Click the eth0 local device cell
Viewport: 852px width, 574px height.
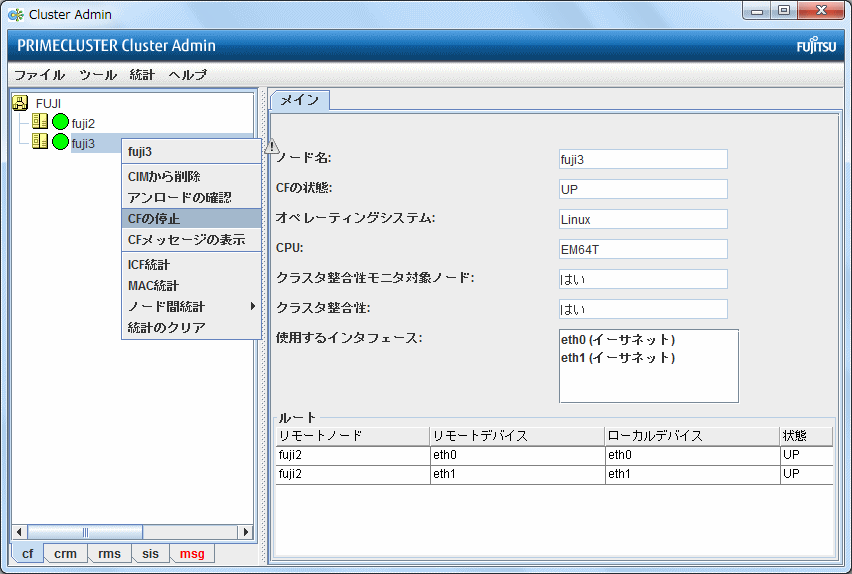tap(692, 455)
